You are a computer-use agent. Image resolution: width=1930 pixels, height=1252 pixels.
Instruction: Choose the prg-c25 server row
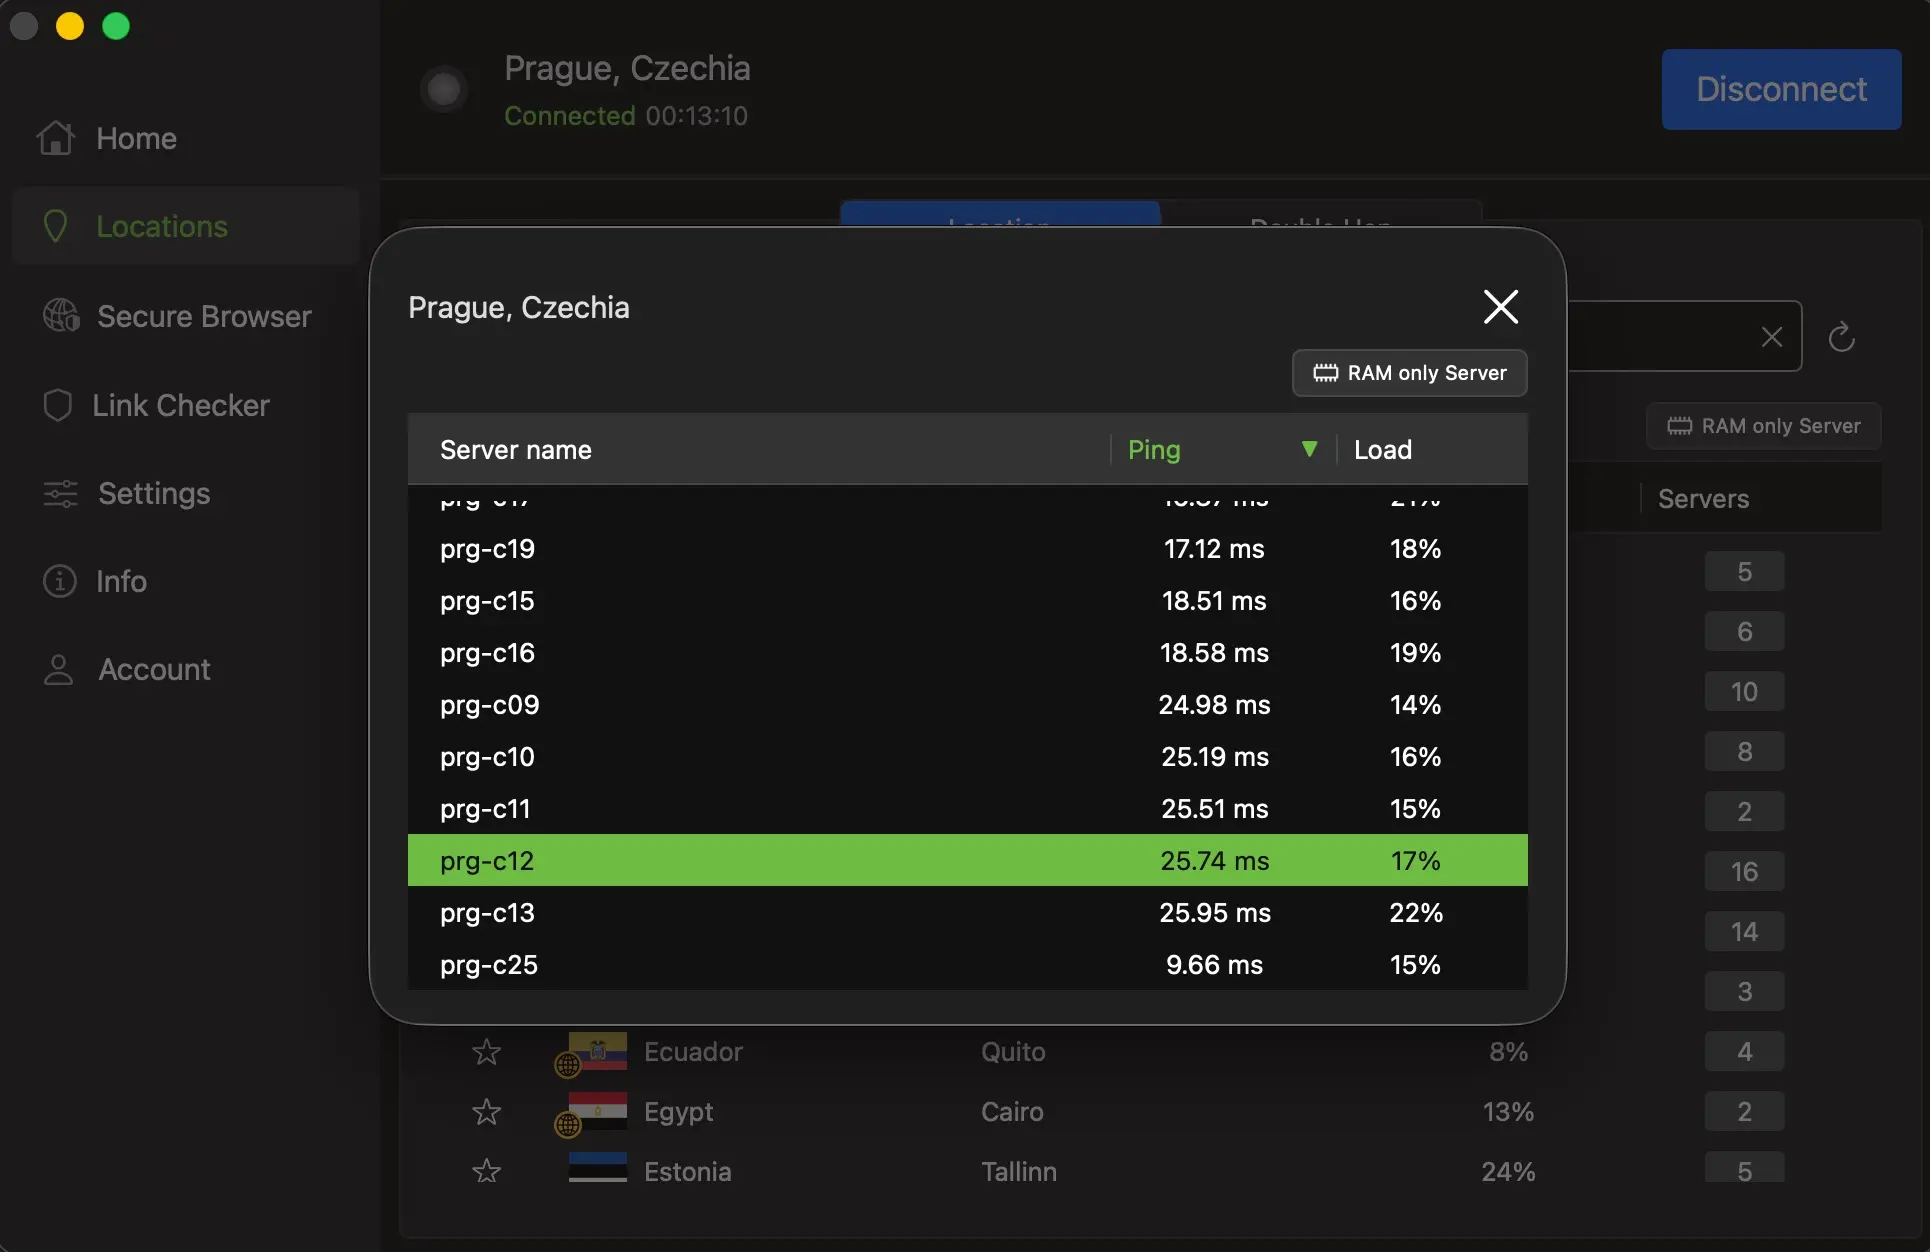[x=967, y=965]
